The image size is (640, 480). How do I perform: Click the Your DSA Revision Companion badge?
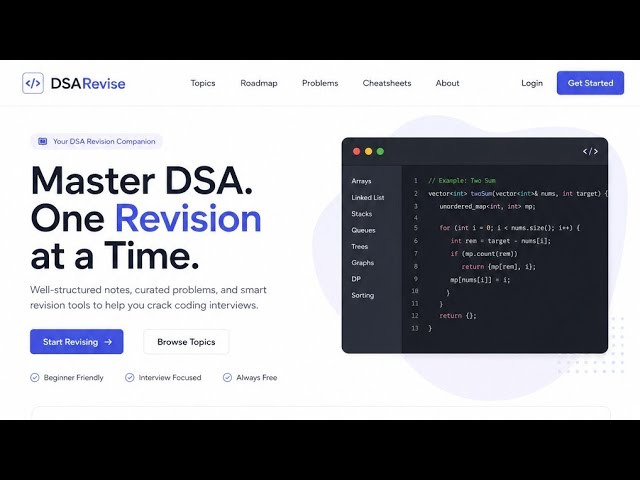coord(97,141)
